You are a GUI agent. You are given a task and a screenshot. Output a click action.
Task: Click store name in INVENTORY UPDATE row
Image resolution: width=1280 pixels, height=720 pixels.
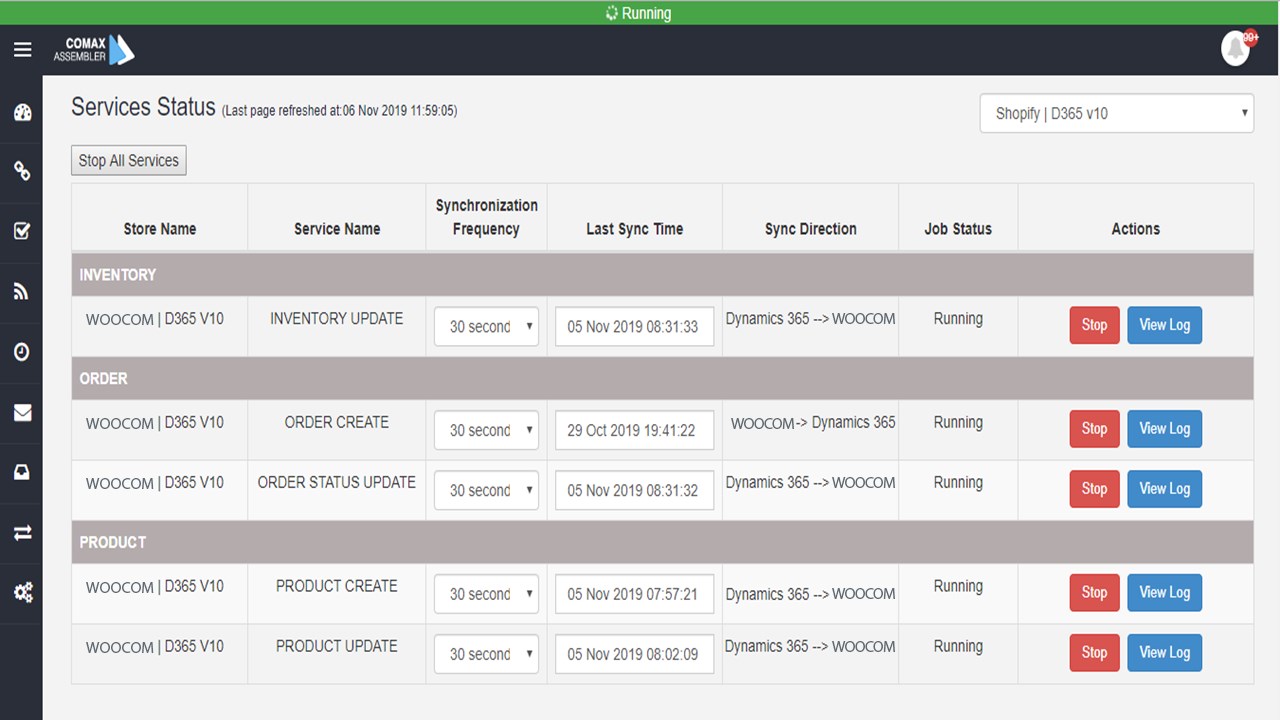[155, 319]
